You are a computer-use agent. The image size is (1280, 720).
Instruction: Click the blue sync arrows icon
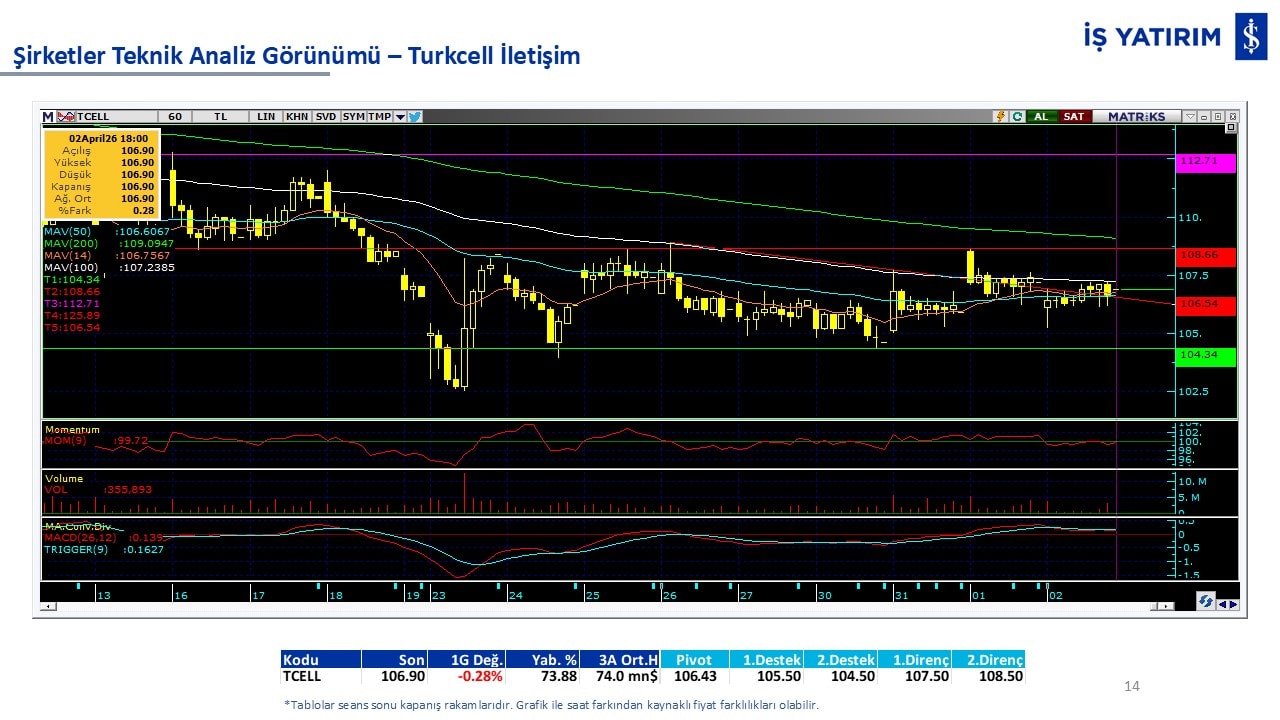(1206, 602)
